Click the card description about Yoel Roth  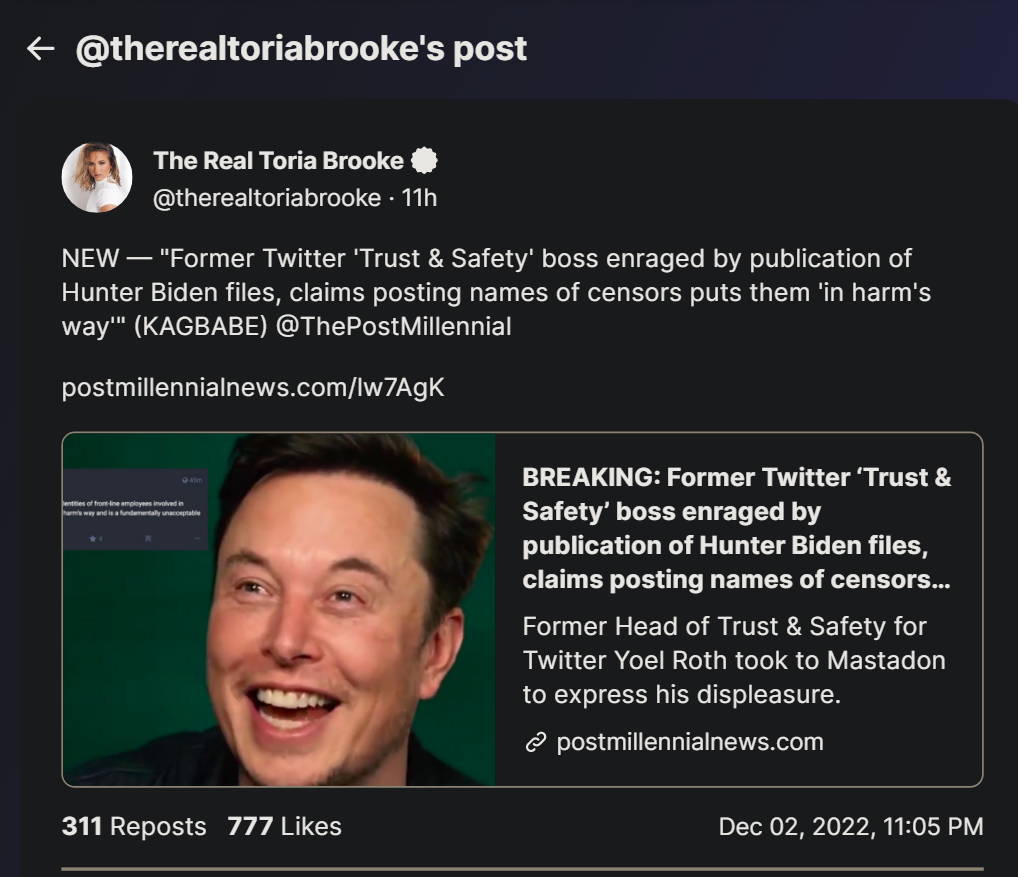(733, 660)
